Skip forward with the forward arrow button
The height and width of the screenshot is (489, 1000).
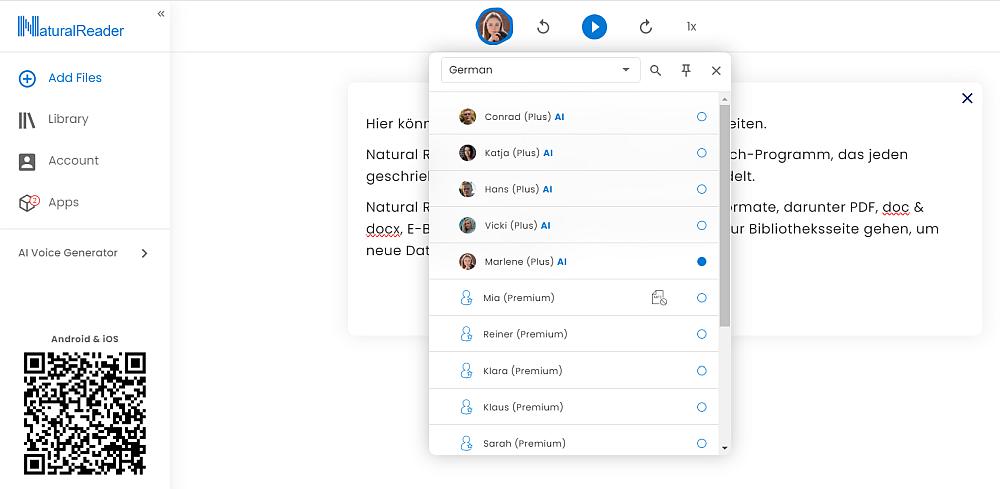click(645, 27)
